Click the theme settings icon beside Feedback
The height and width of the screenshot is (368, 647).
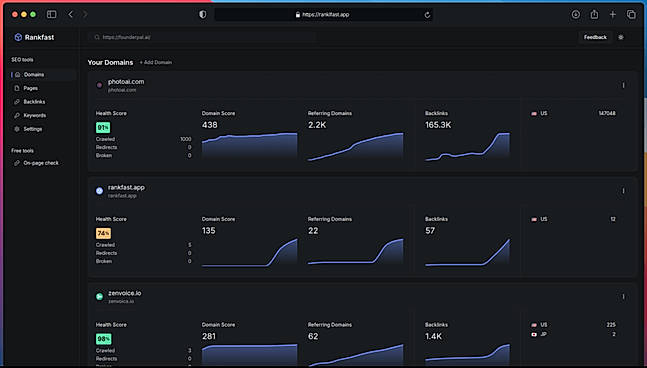[x=621, y=37]
